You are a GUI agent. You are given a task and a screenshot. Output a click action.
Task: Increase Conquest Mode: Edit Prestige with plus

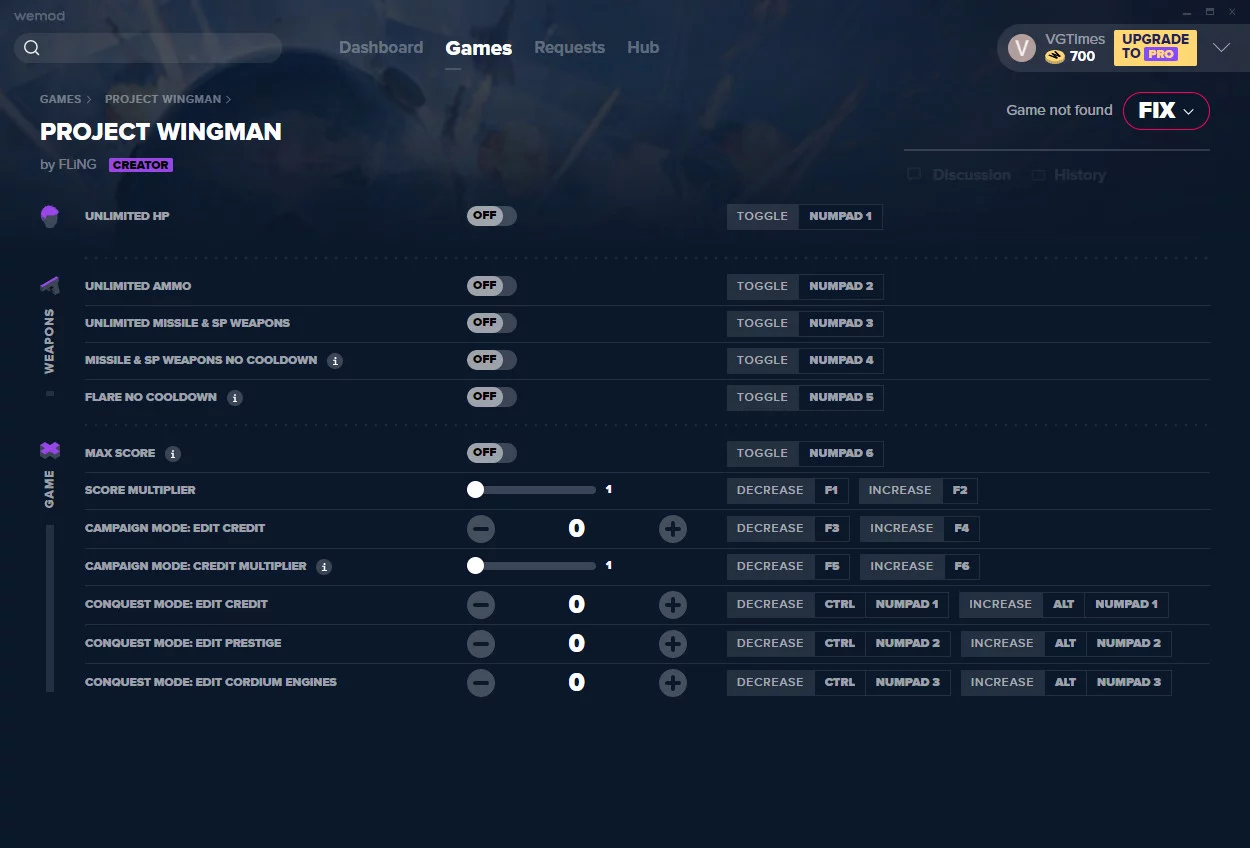pyautogui.click(x=673, y=644)
